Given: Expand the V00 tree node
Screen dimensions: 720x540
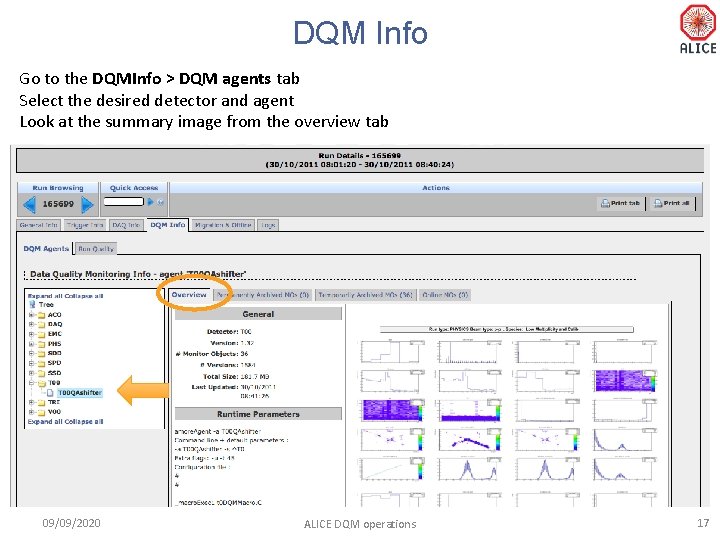Looking at the screenshot, I should 31,412.
